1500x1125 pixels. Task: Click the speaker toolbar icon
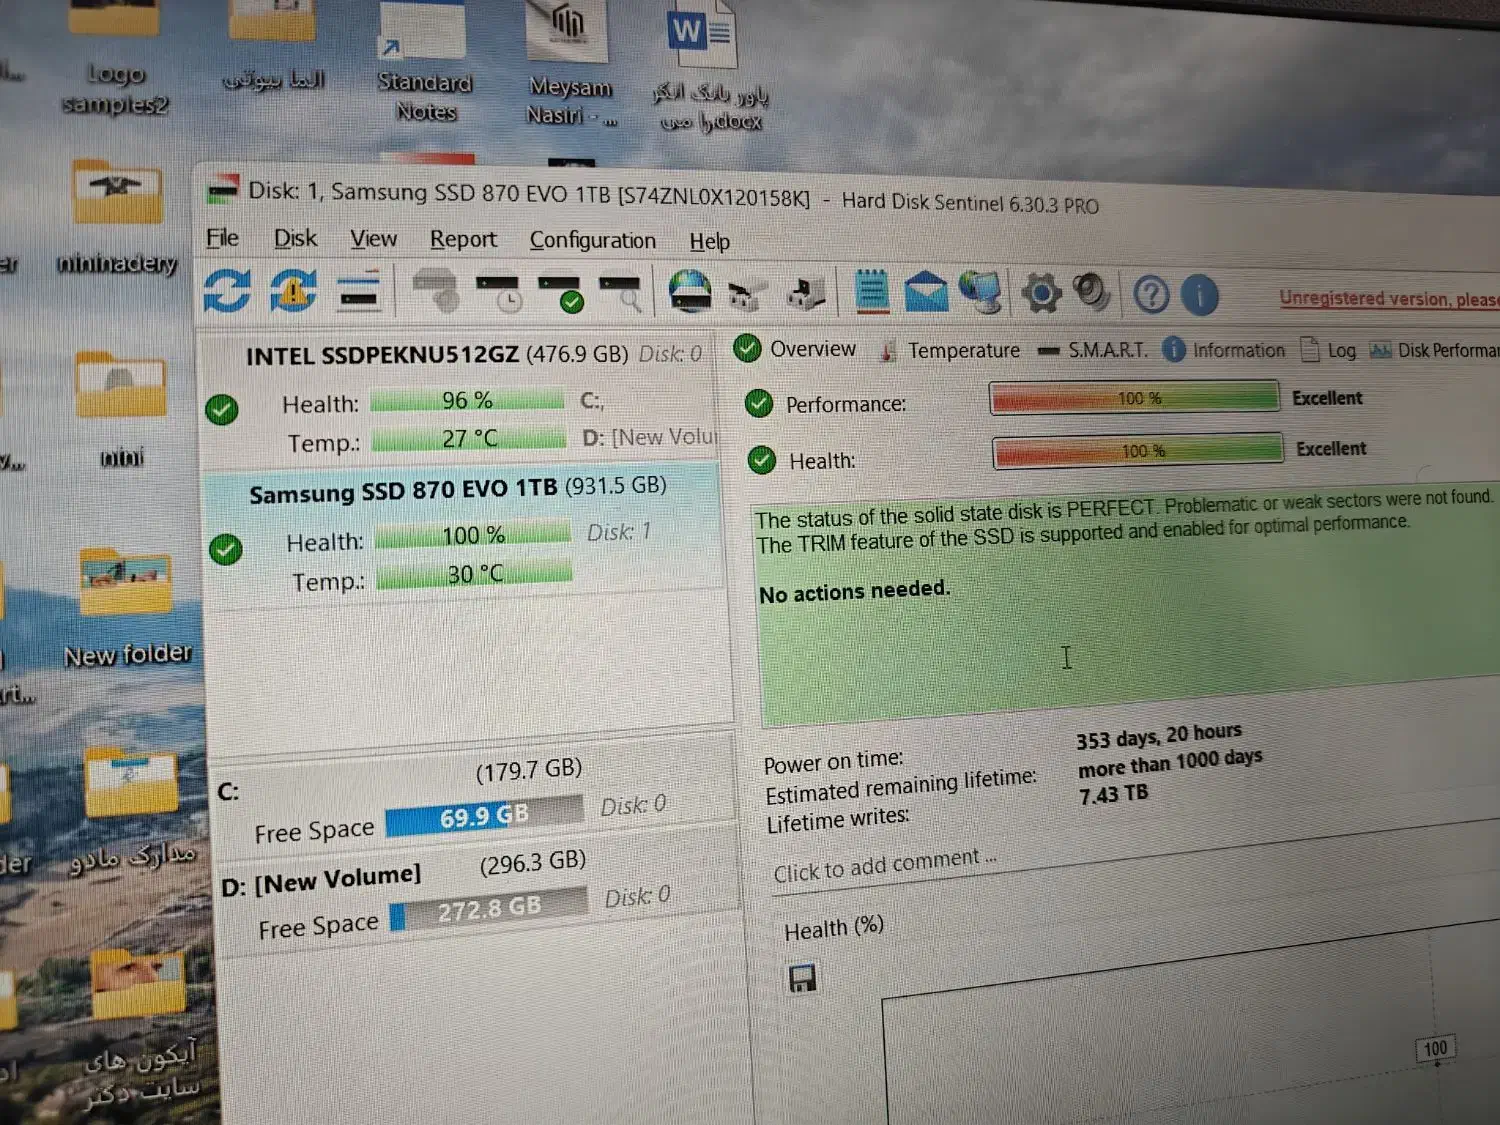tap(1092, 293)
